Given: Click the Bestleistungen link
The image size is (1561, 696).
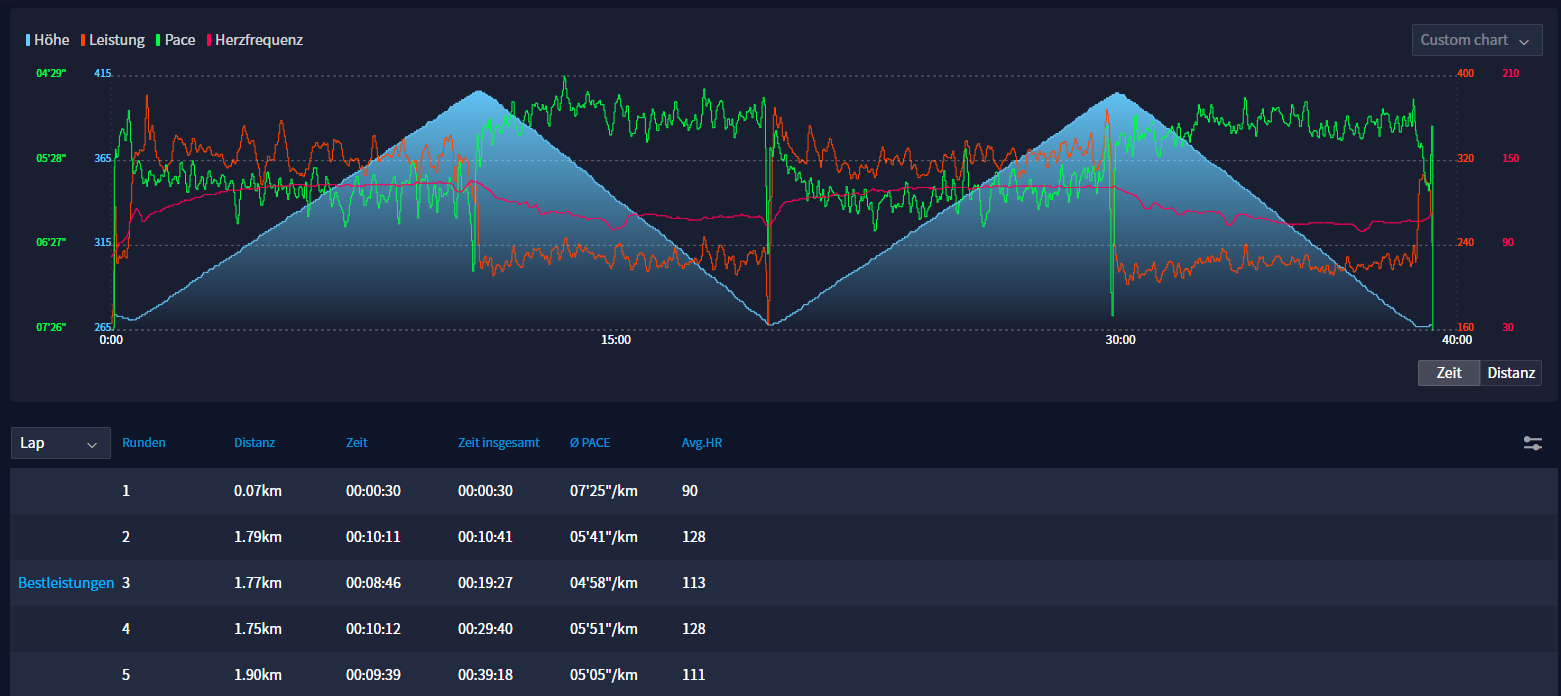Looking at the screenshot, I should point(65,583).
